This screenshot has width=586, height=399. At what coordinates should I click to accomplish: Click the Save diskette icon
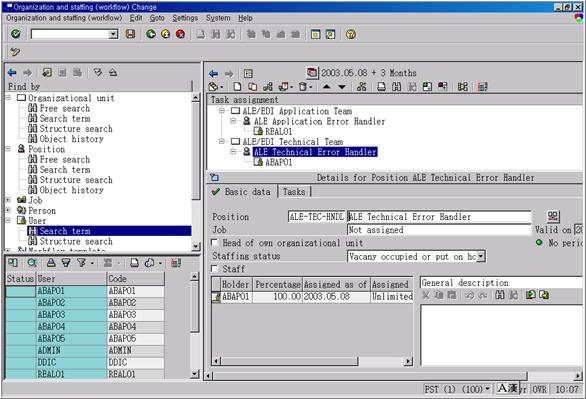click(130, 34)
